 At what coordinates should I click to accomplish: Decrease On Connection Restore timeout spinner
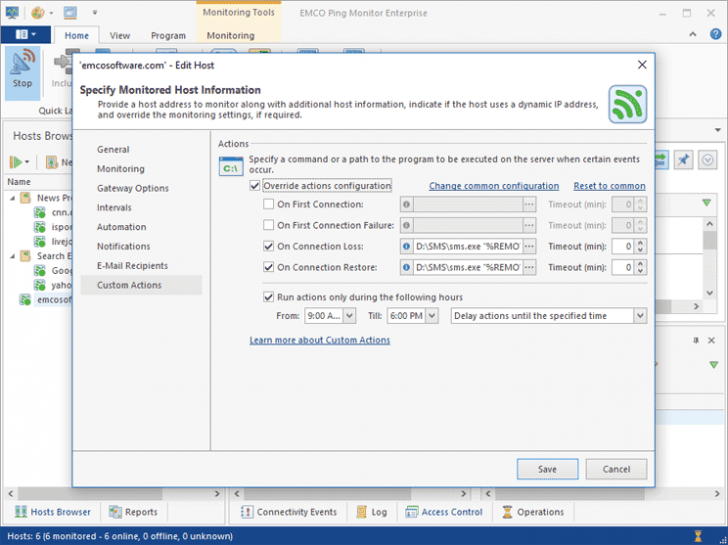(x=640, y=271)
